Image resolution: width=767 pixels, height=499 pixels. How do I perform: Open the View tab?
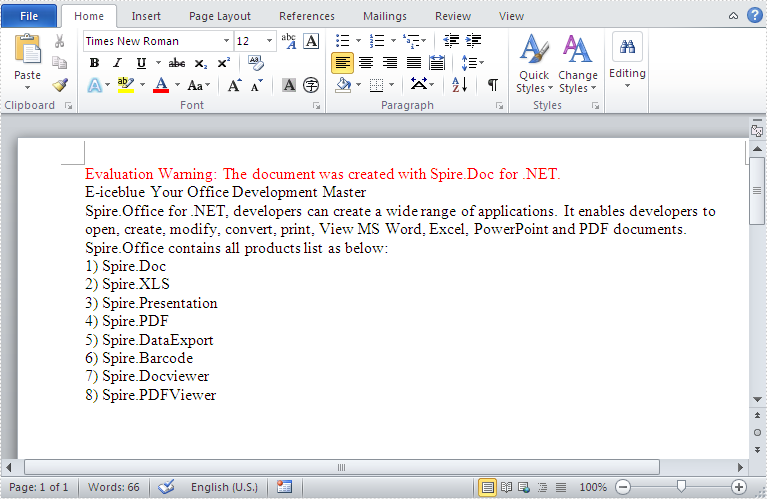pos(511,16)
